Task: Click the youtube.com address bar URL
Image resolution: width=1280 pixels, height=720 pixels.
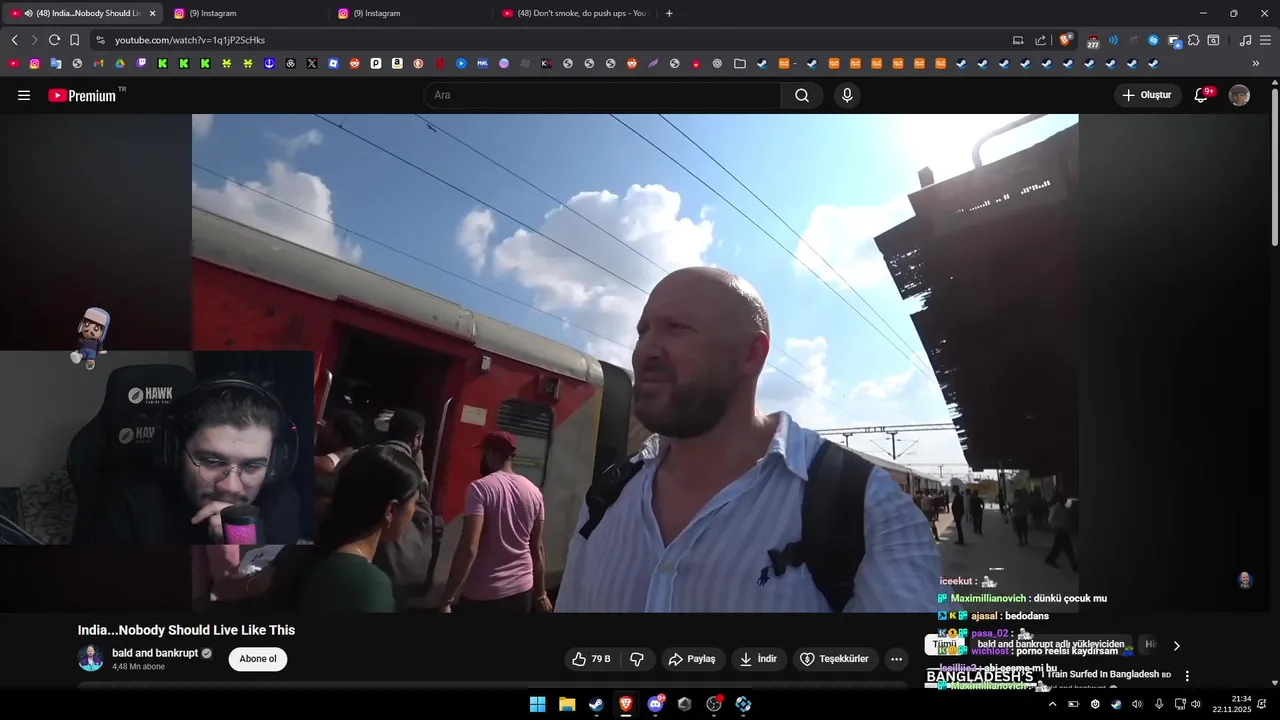Action: click(x=190, y=40)
